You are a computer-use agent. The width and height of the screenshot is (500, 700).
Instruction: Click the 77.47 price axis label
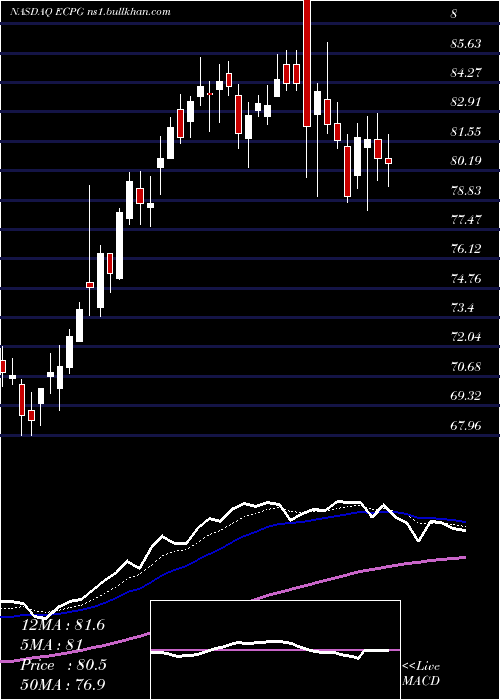(x=466, y=220)
